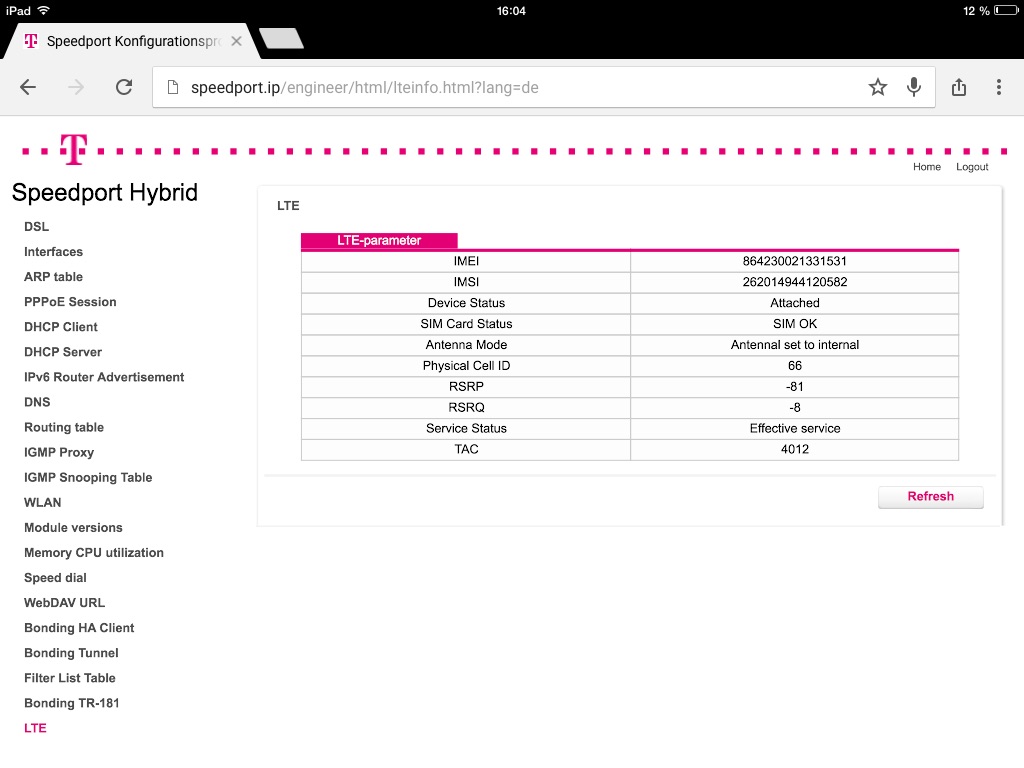Close the Speedport Konfigurationsprogramm tab

pos(236,41)
